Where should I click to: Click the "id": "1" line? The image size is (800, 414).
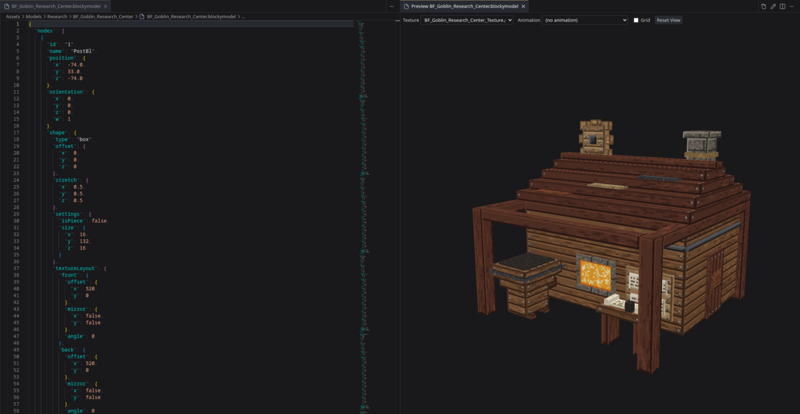click(x=61, y=44)
